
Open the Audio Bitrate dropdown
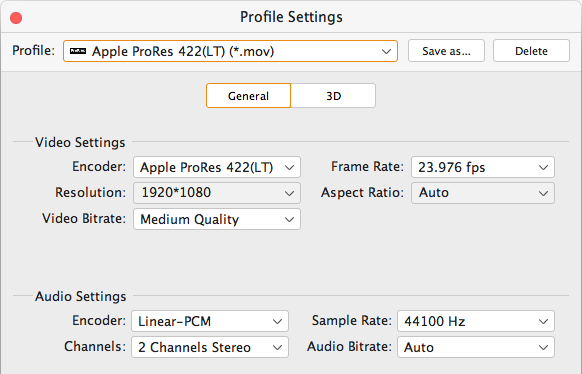point(476,347)
